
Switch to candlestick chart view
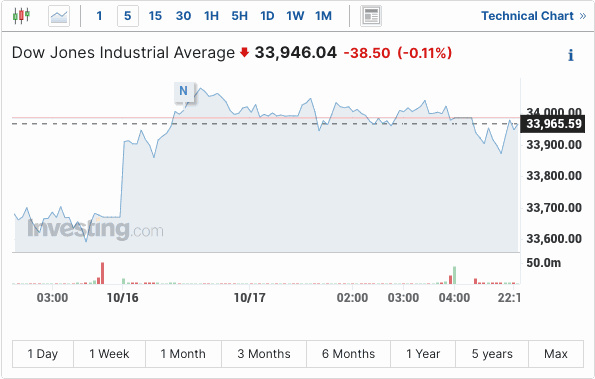pos(21,16)
